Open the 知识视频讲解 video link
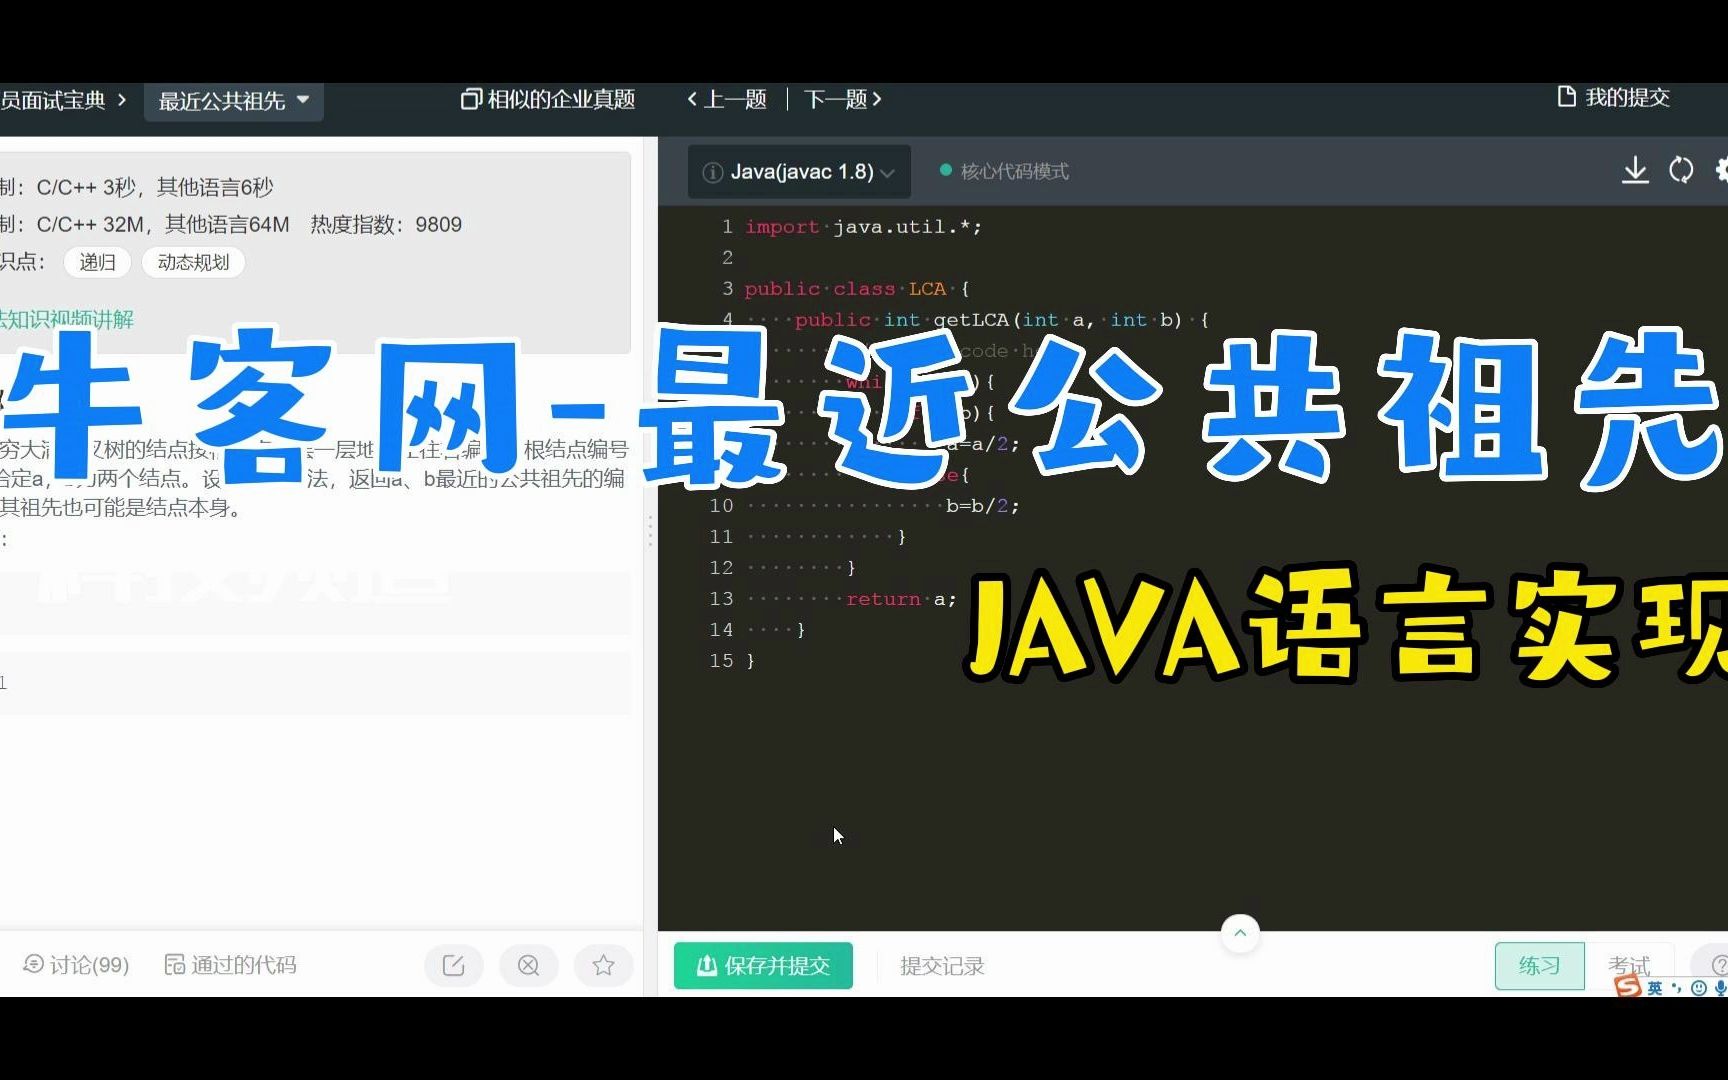This screenshot has width=1728, height=1080. tap(67, 319)
